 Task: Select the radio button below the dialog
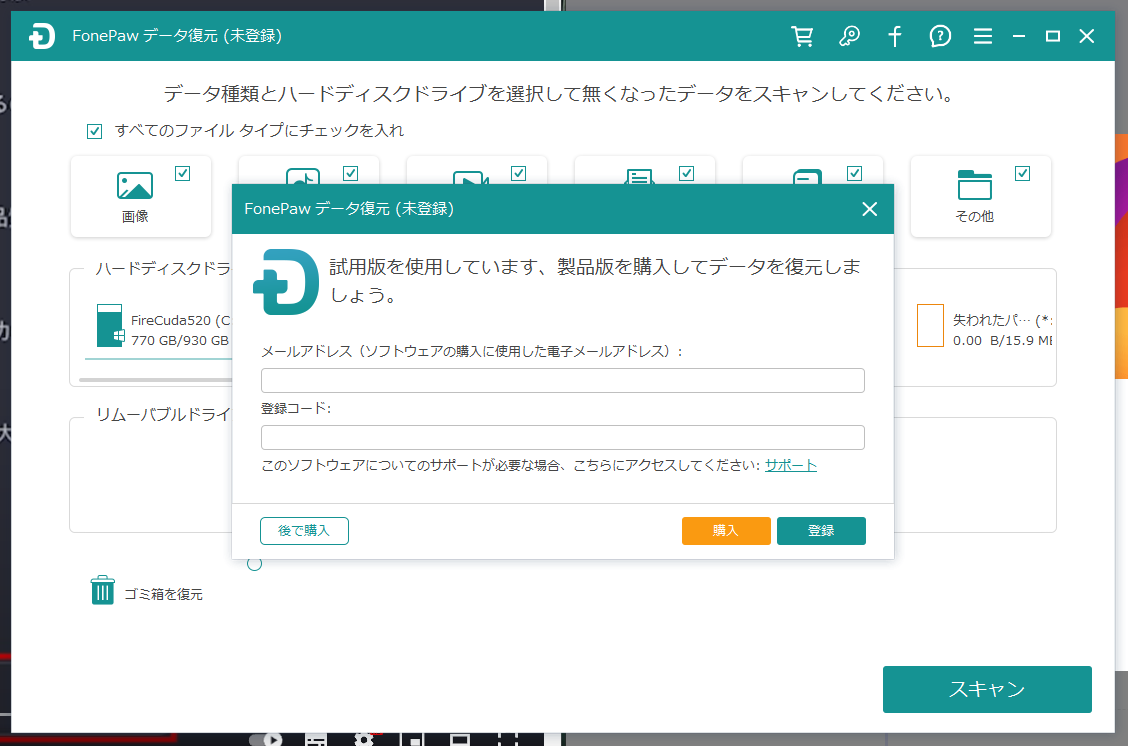(x=254, y=564)
